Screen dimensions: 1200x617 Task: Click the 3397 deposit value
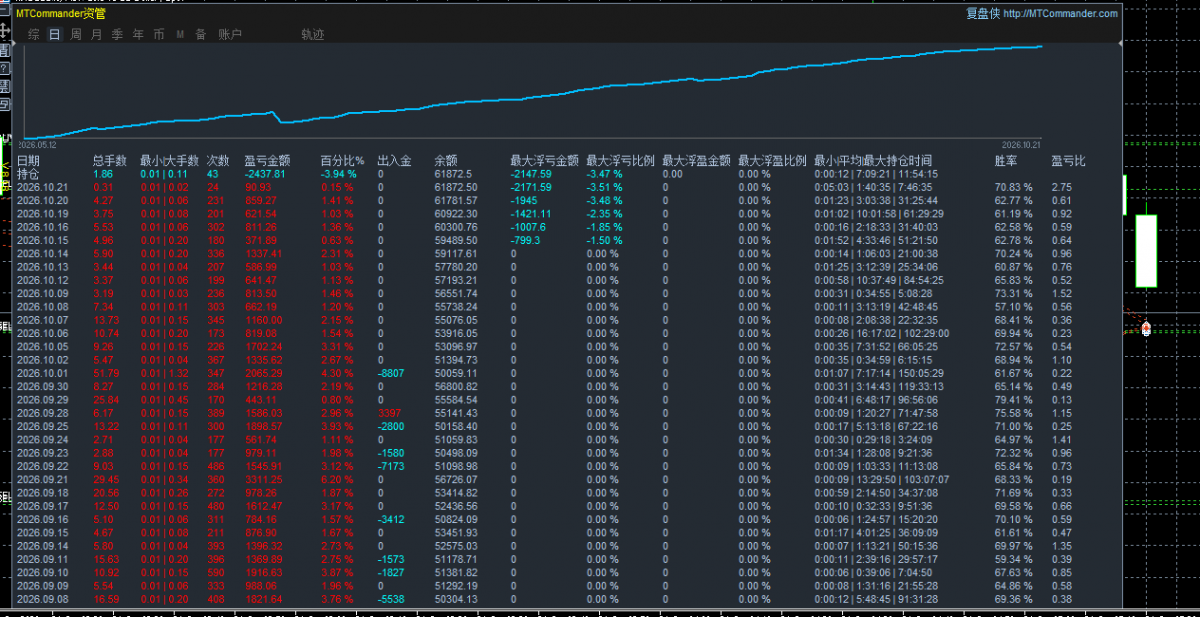(x=388, y=412)
